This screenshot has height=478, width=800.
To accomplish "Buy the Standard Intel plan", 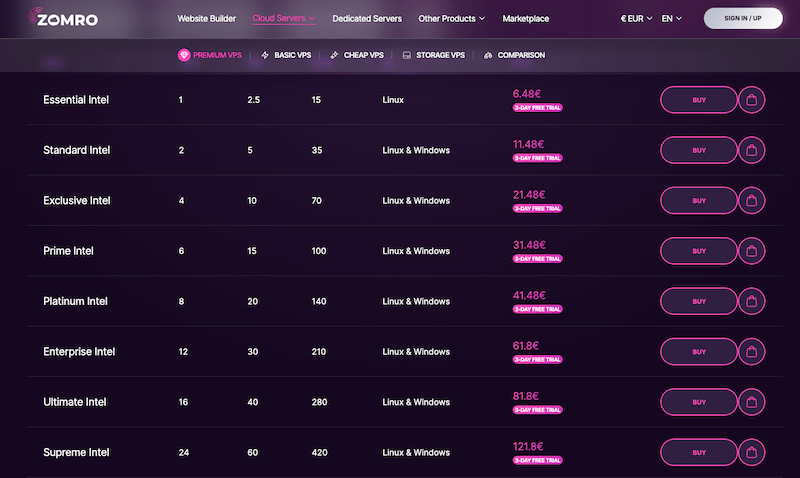I will pyautogui.click(x=699, y=150).
